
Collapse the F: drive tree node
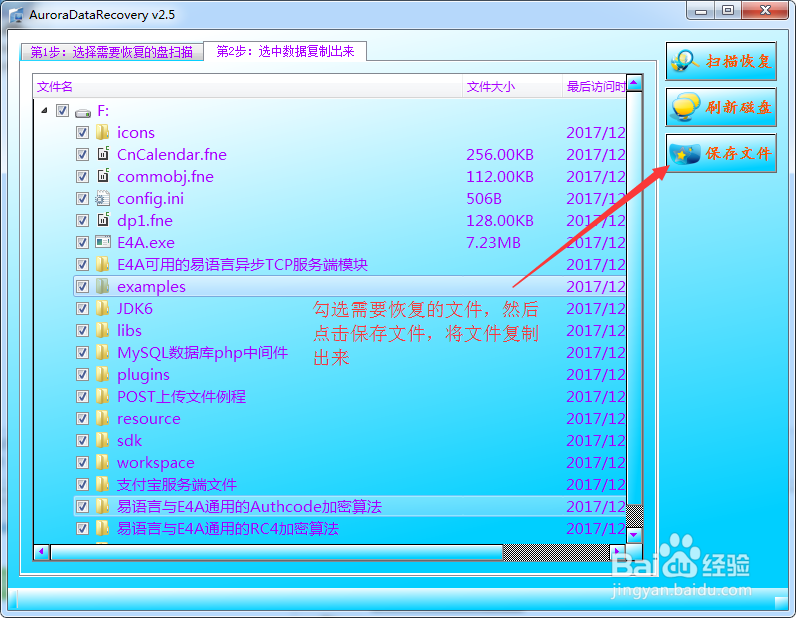tap(44, 110)
